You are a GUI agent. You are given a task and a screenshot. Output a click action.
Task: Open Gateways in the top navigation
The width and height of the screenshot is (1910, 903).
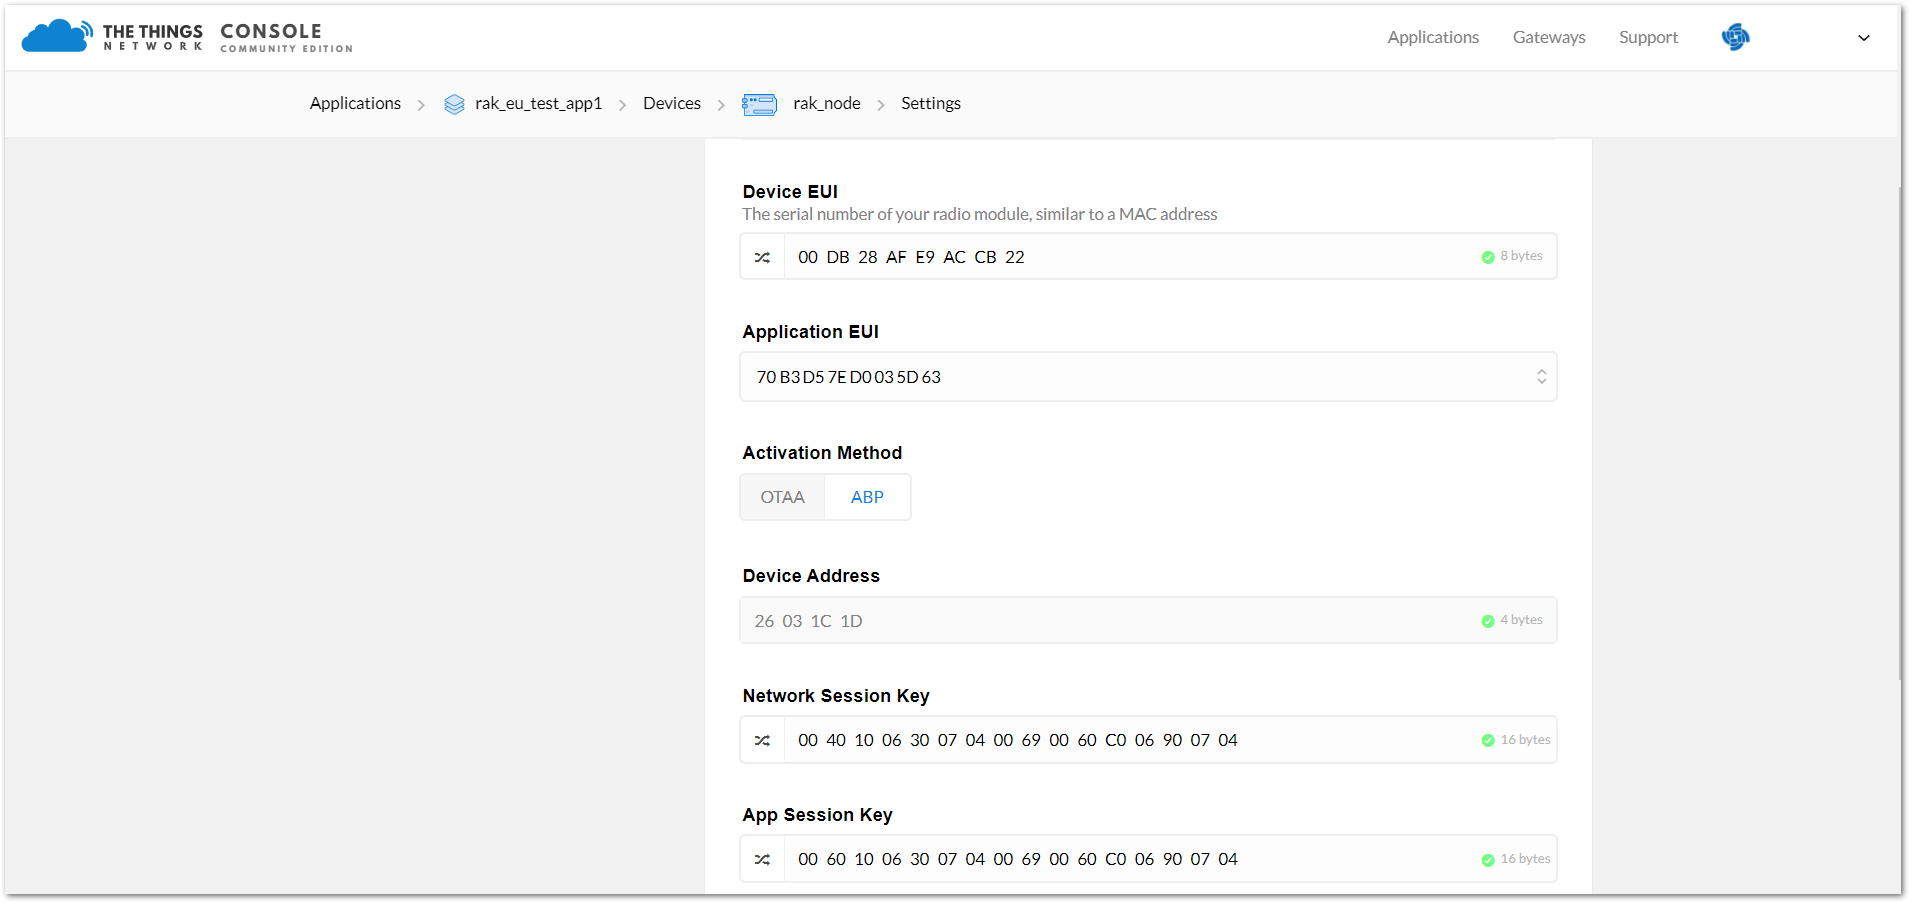(x=1549, y=37)
